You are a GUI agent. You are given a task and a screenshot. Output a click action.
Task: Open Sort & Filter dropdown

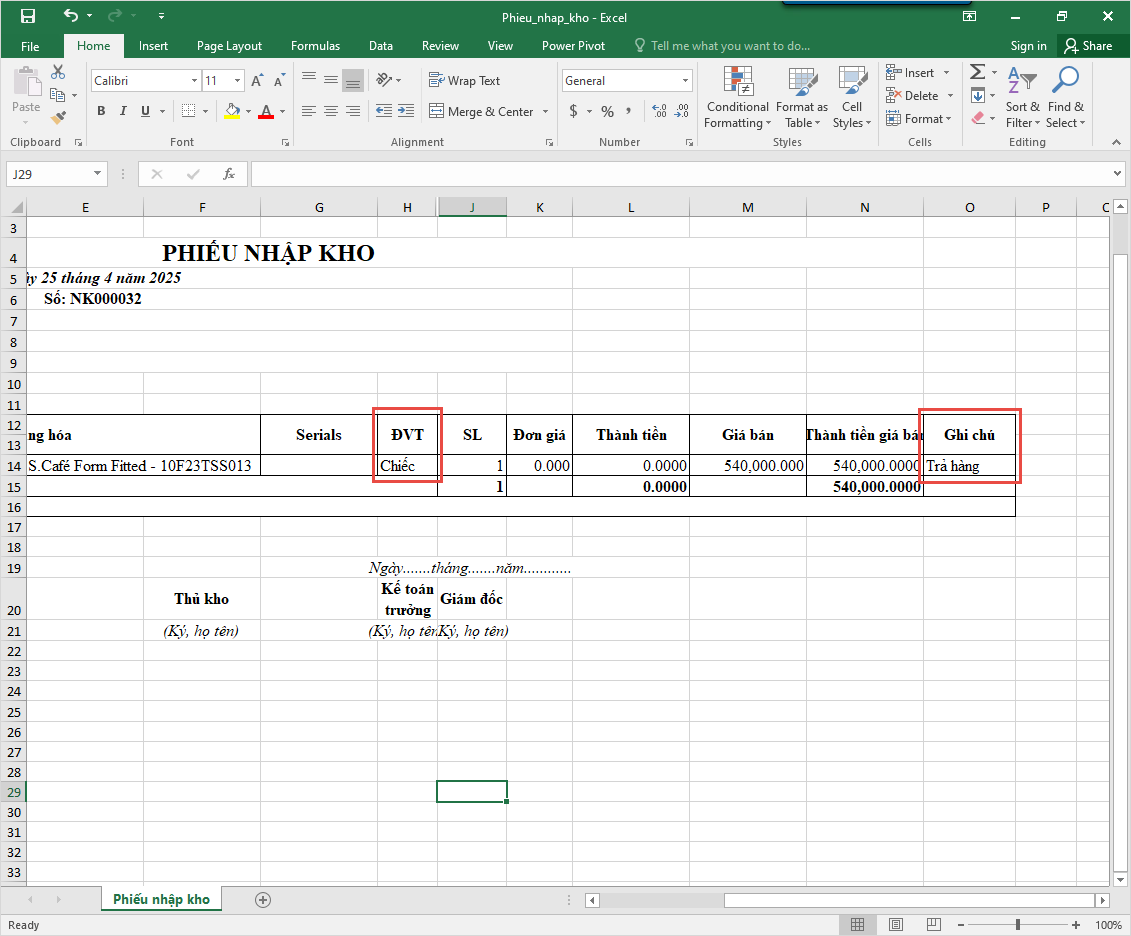[x=1022, y=97]
